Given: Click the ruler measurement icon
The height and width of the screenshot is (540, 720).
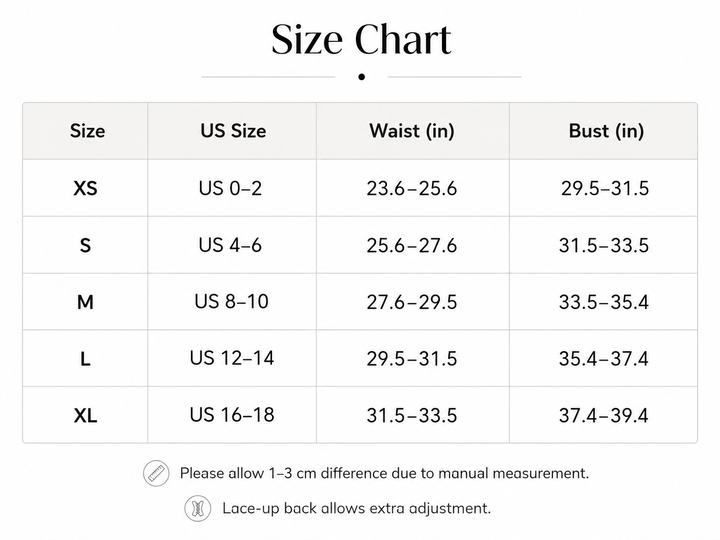Looking at the screenshot, I should coord(156,473).
